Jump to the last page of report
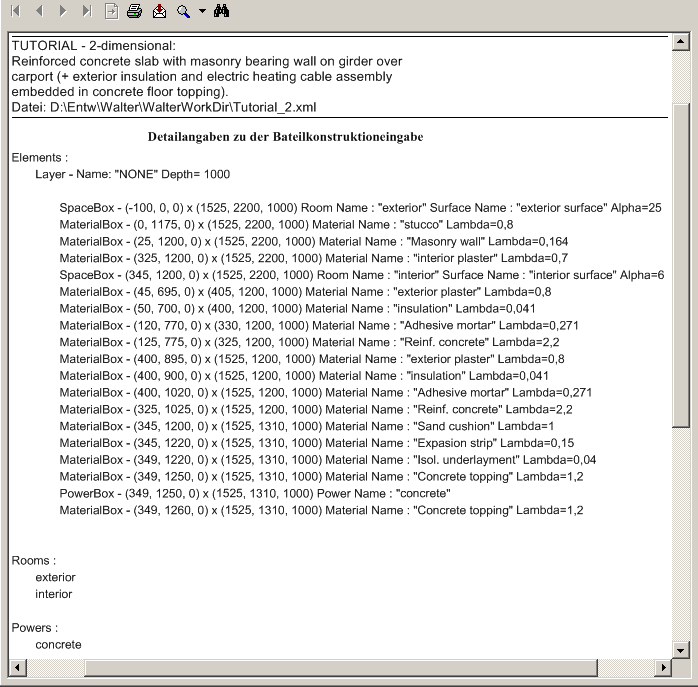Screen dimensions: 698x687 [x=87, y=11]
